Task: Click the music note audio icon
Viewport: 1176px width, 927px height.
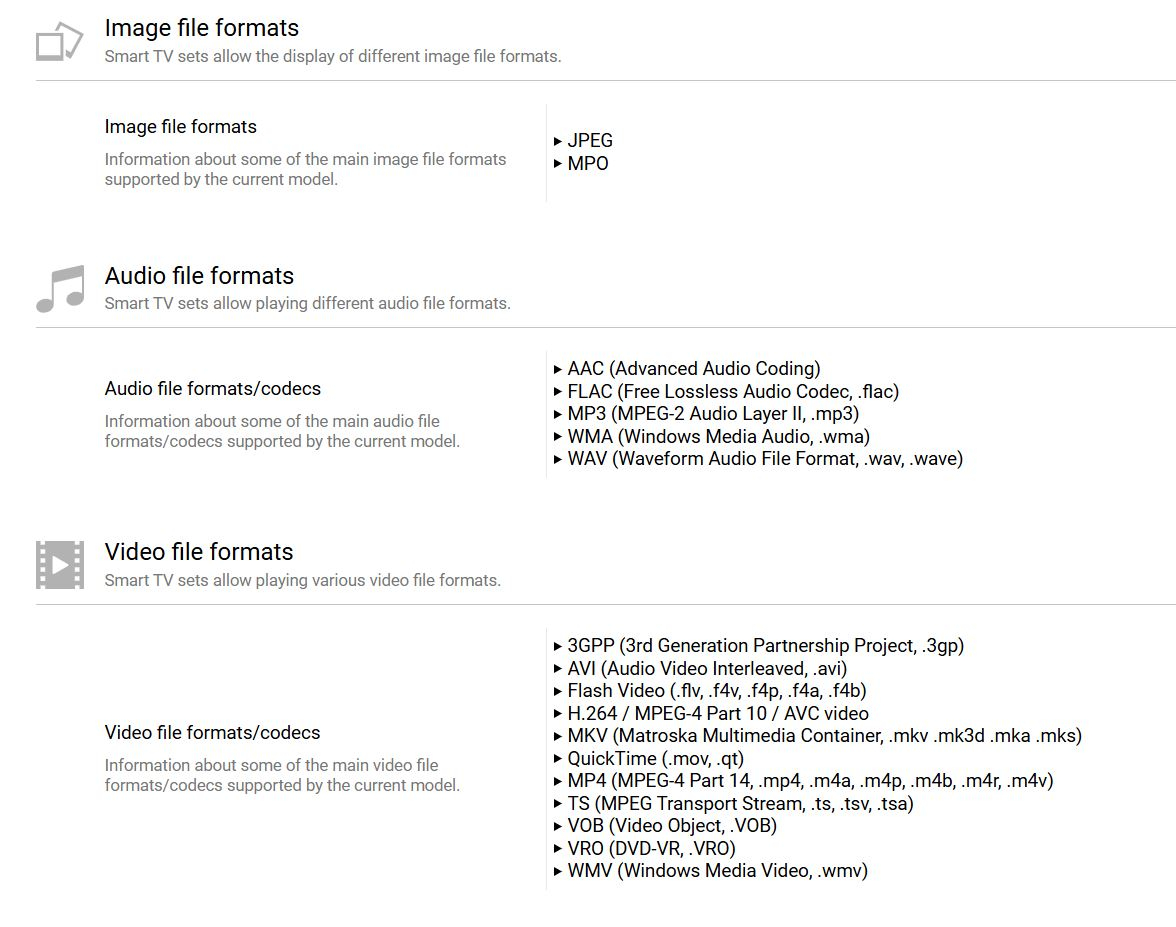Action: 60,289
